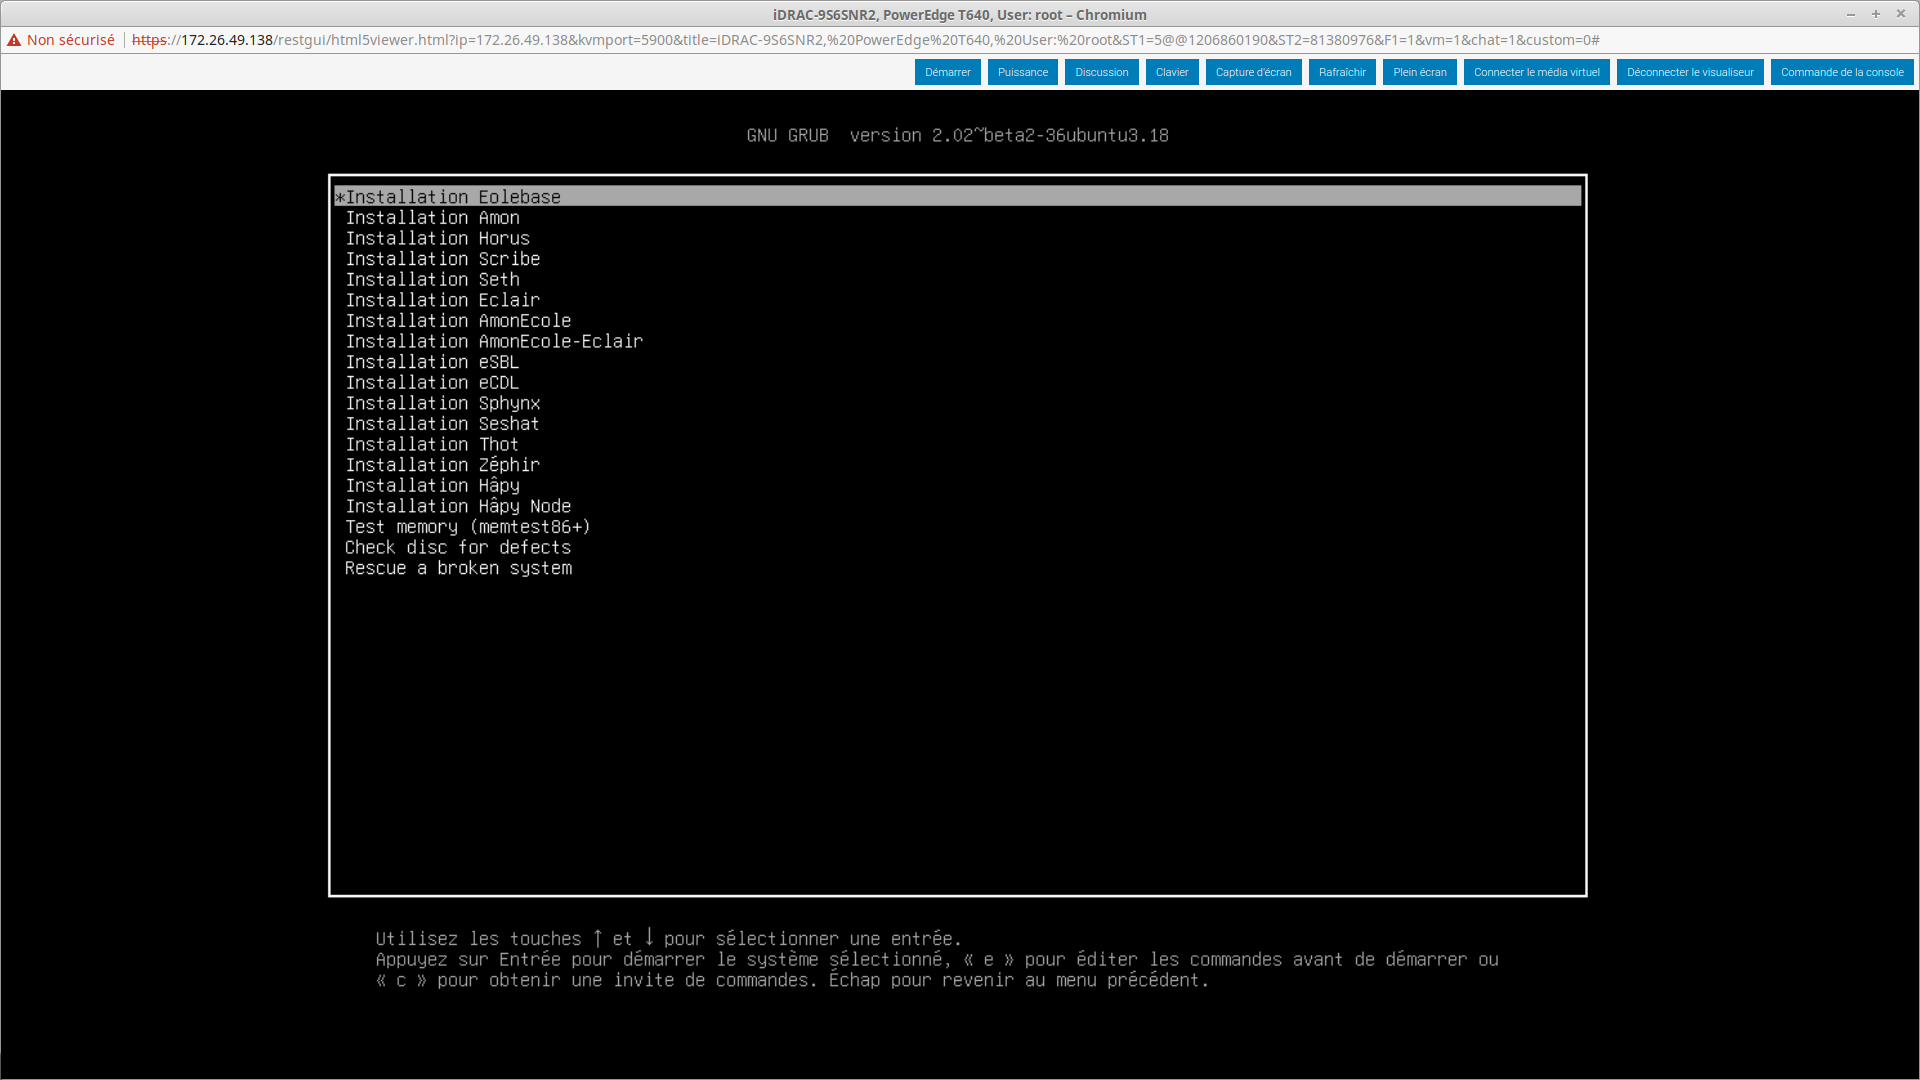Click Connecter le média virtuel
Image resolution: width=1920 pixels, height=1080 pixels.
1536,72
